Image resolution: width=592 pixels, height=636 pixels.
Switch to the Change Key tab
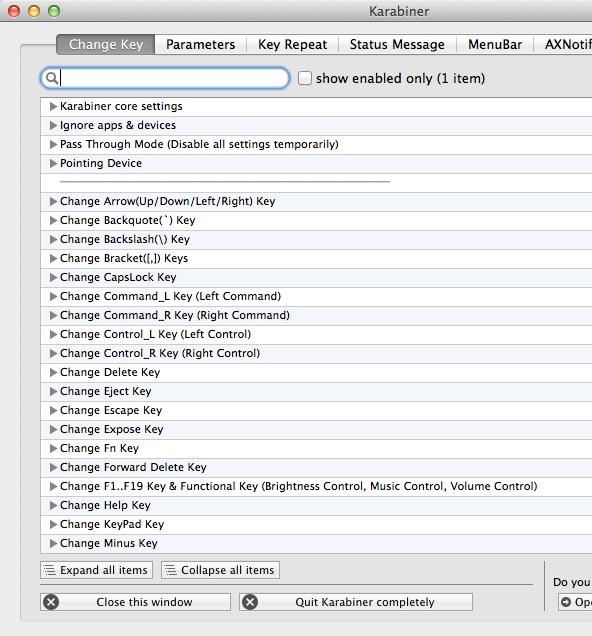click(105, 44)
